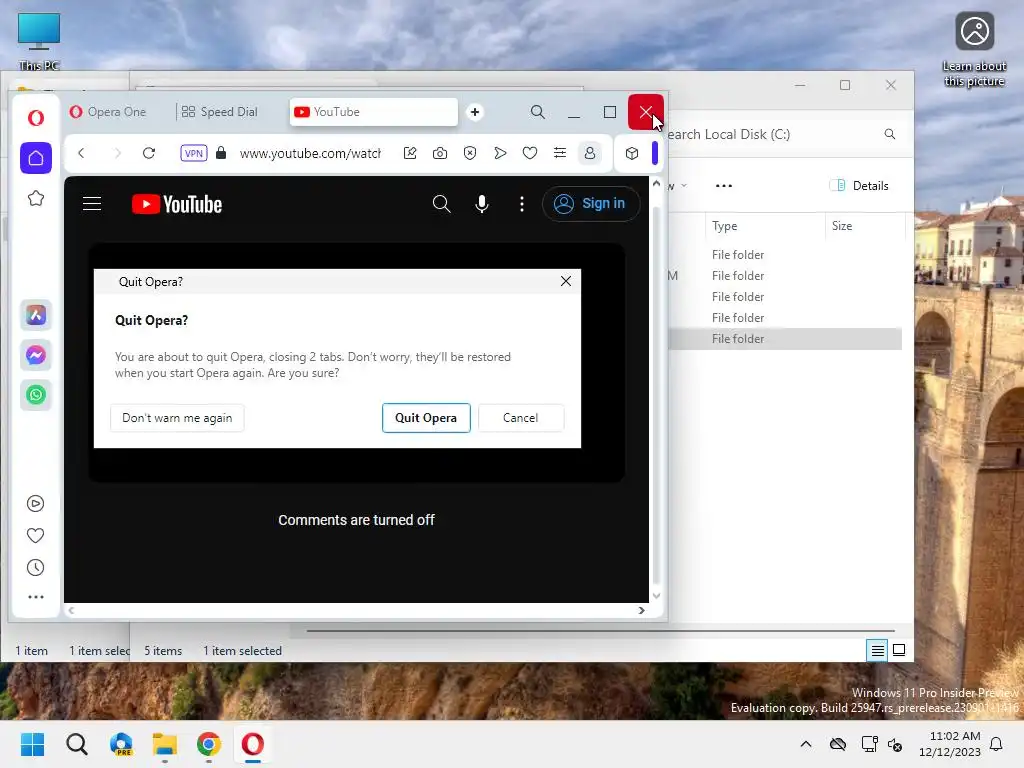Click horizontal scrollbar right arrow in Opera

[641, 611]
